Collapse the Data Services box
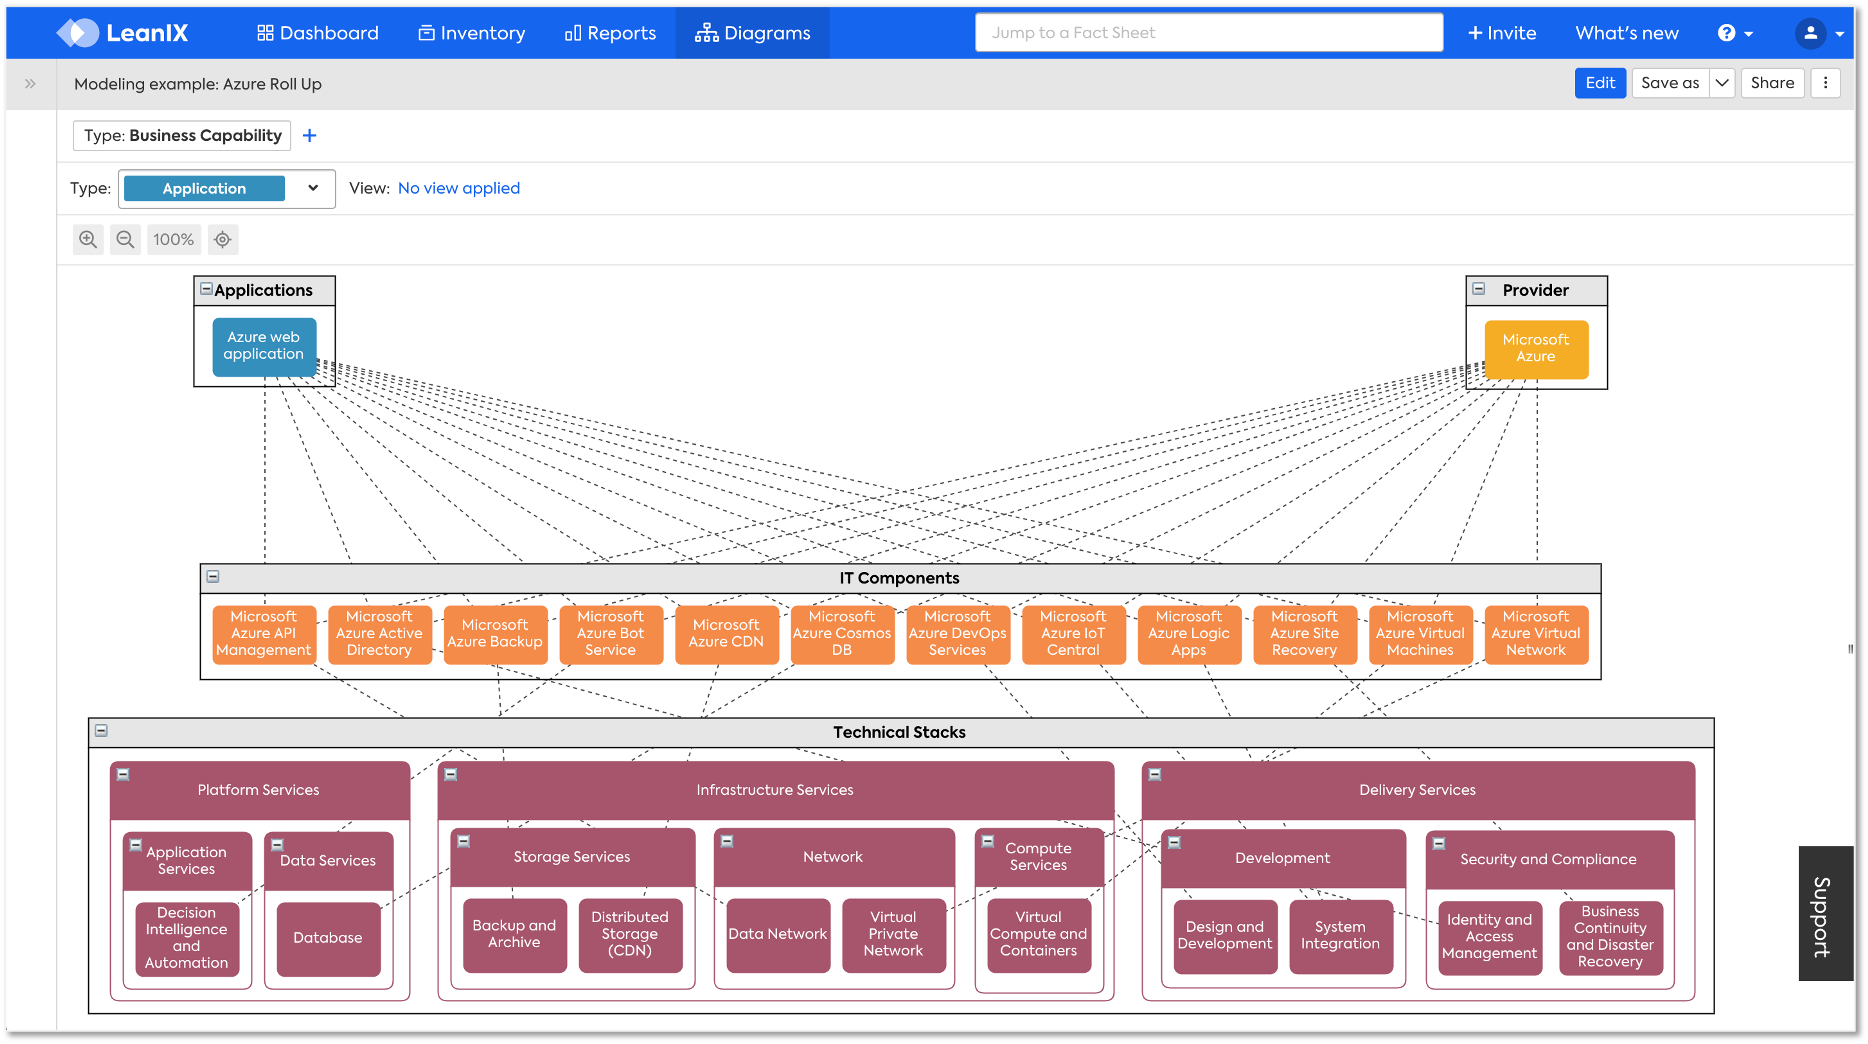Image resolution: width=1868 pixels, height=1044 pixels. pos(277,845)
